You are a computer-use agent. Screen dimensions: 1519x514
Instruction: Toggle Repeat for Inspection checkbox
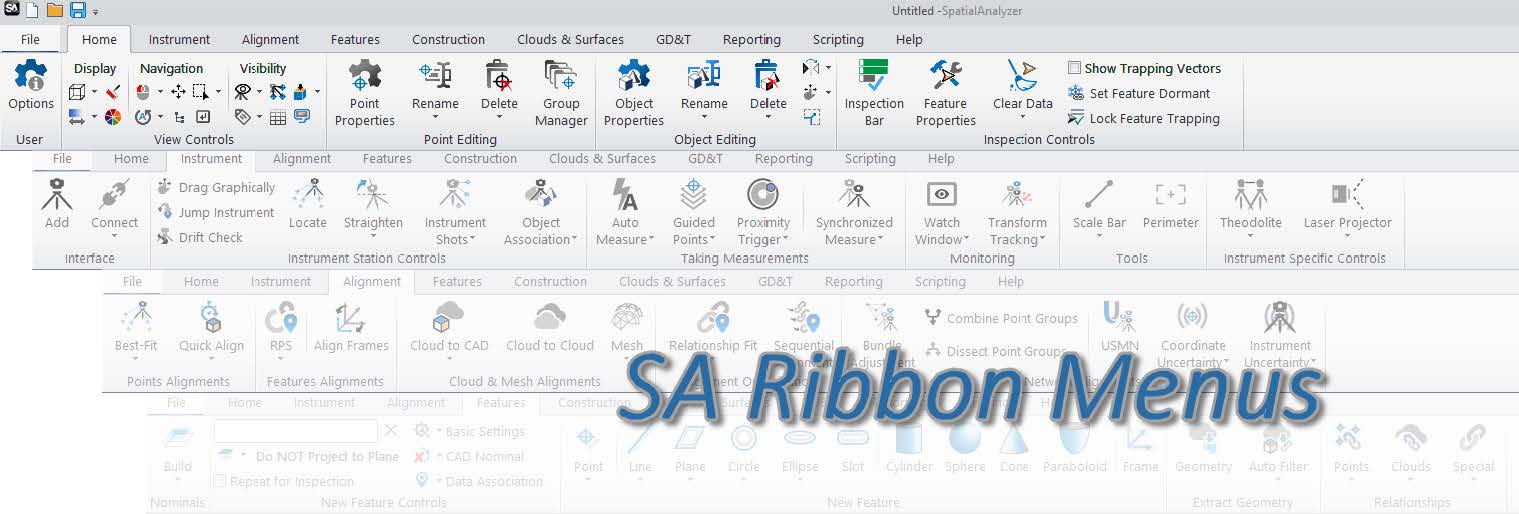[x=220, y=481]
